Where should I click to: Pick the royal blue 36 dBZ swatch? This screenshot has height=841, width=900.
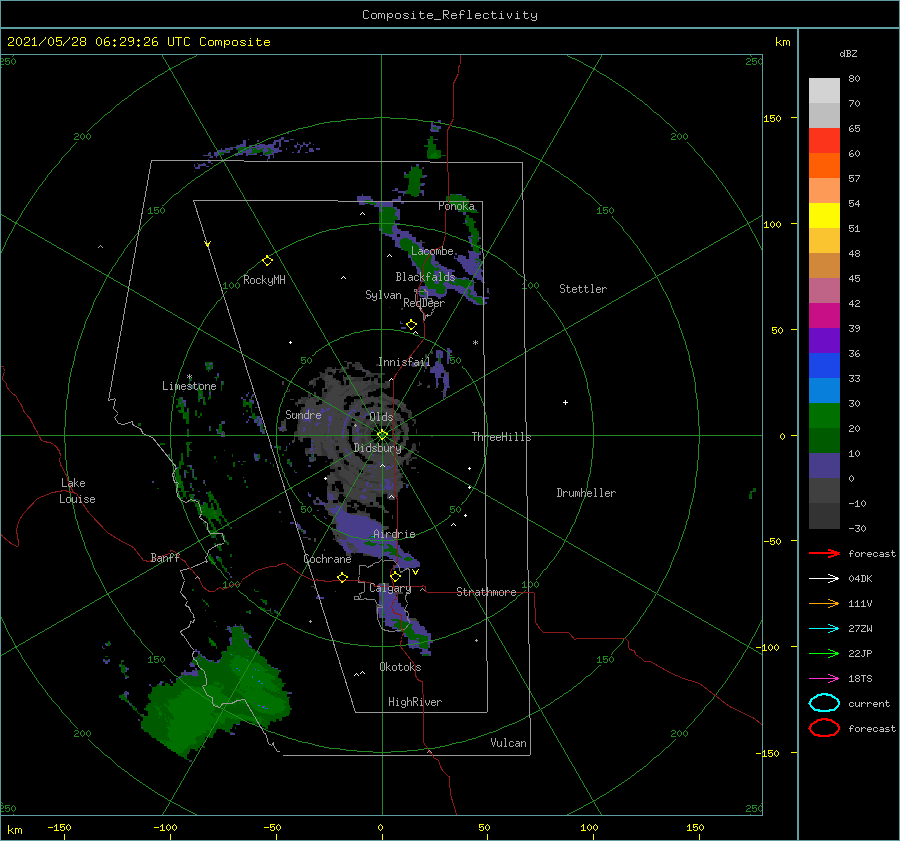pyautogui.click(x=824, y=365)
